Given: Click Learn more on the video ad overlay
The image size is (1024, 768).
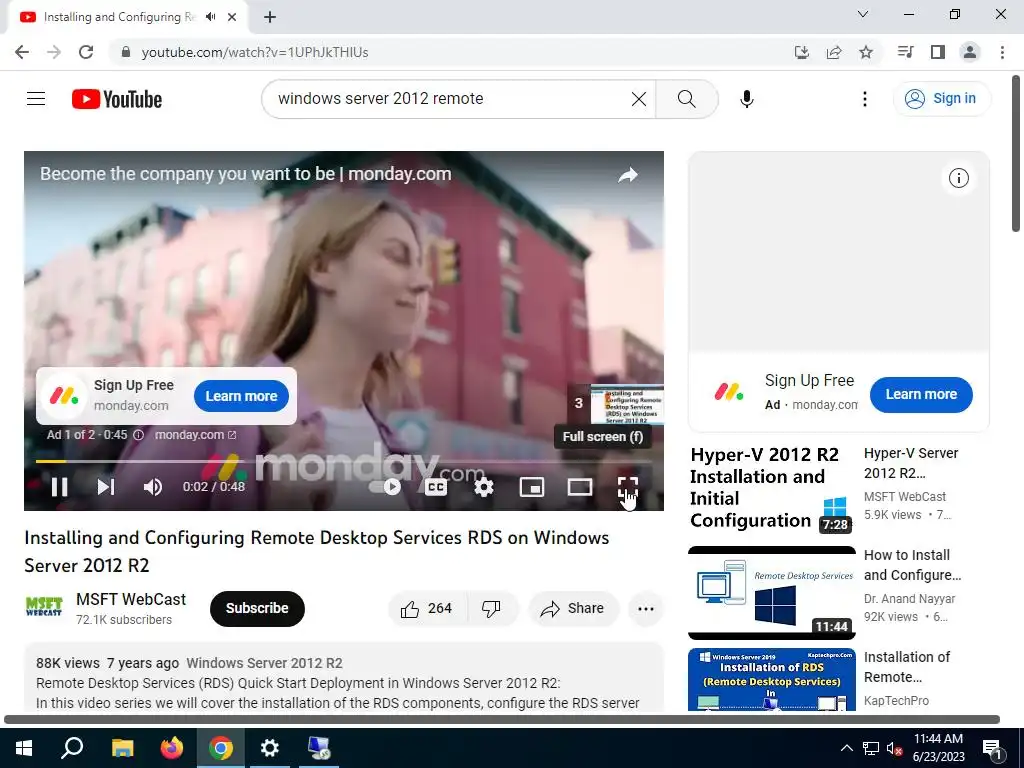Looking at the screenshot, I should tap(242, 396).
